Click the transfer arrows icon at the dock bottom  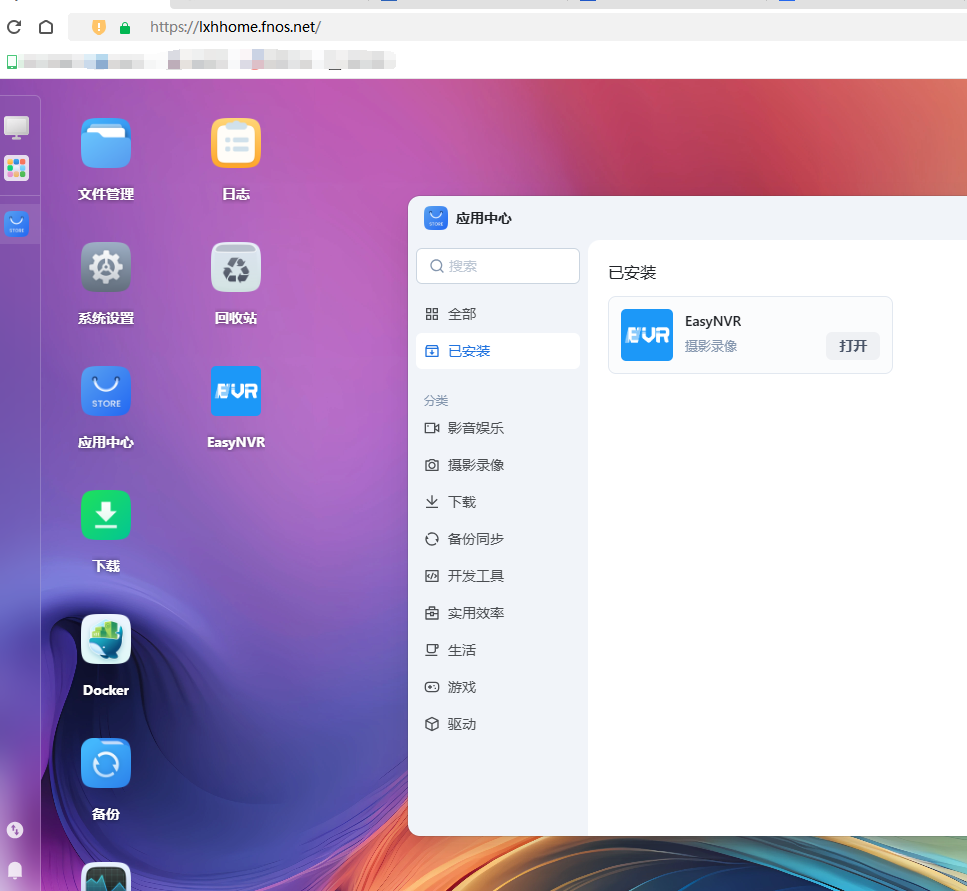point(15,830)
